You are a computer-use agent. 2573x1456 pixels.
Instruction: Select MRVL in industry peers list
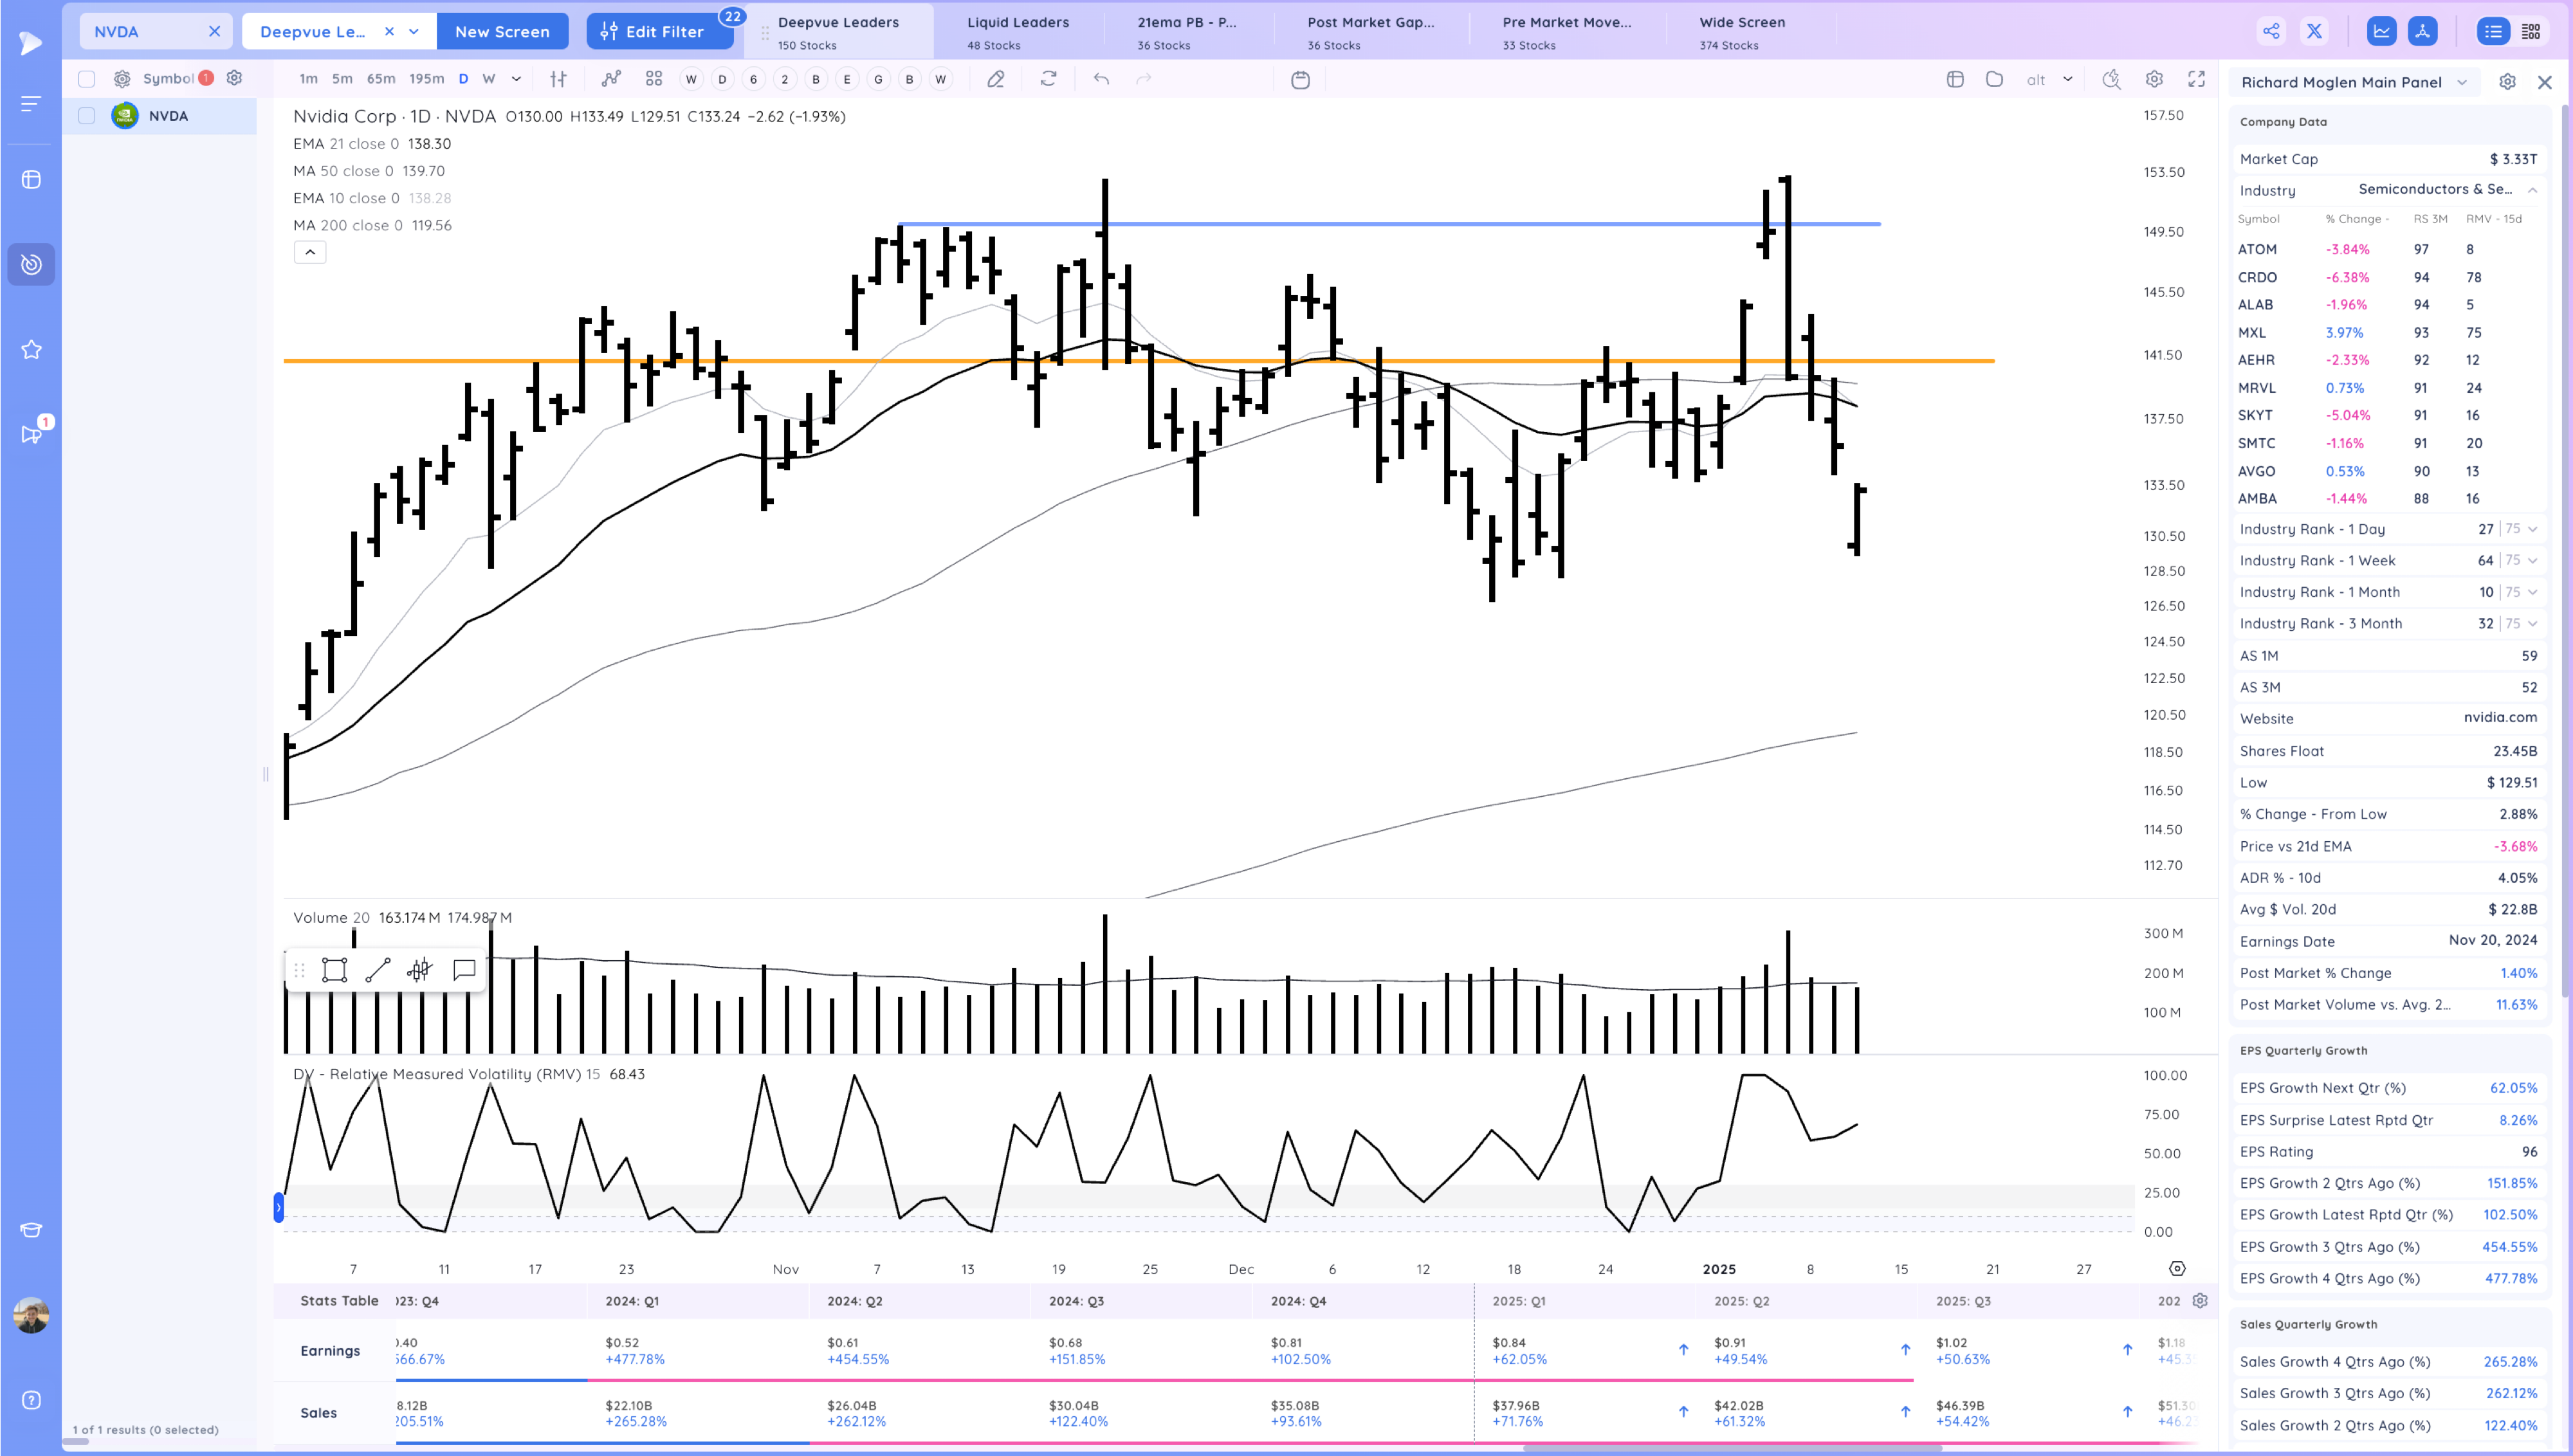point(2257,388)
